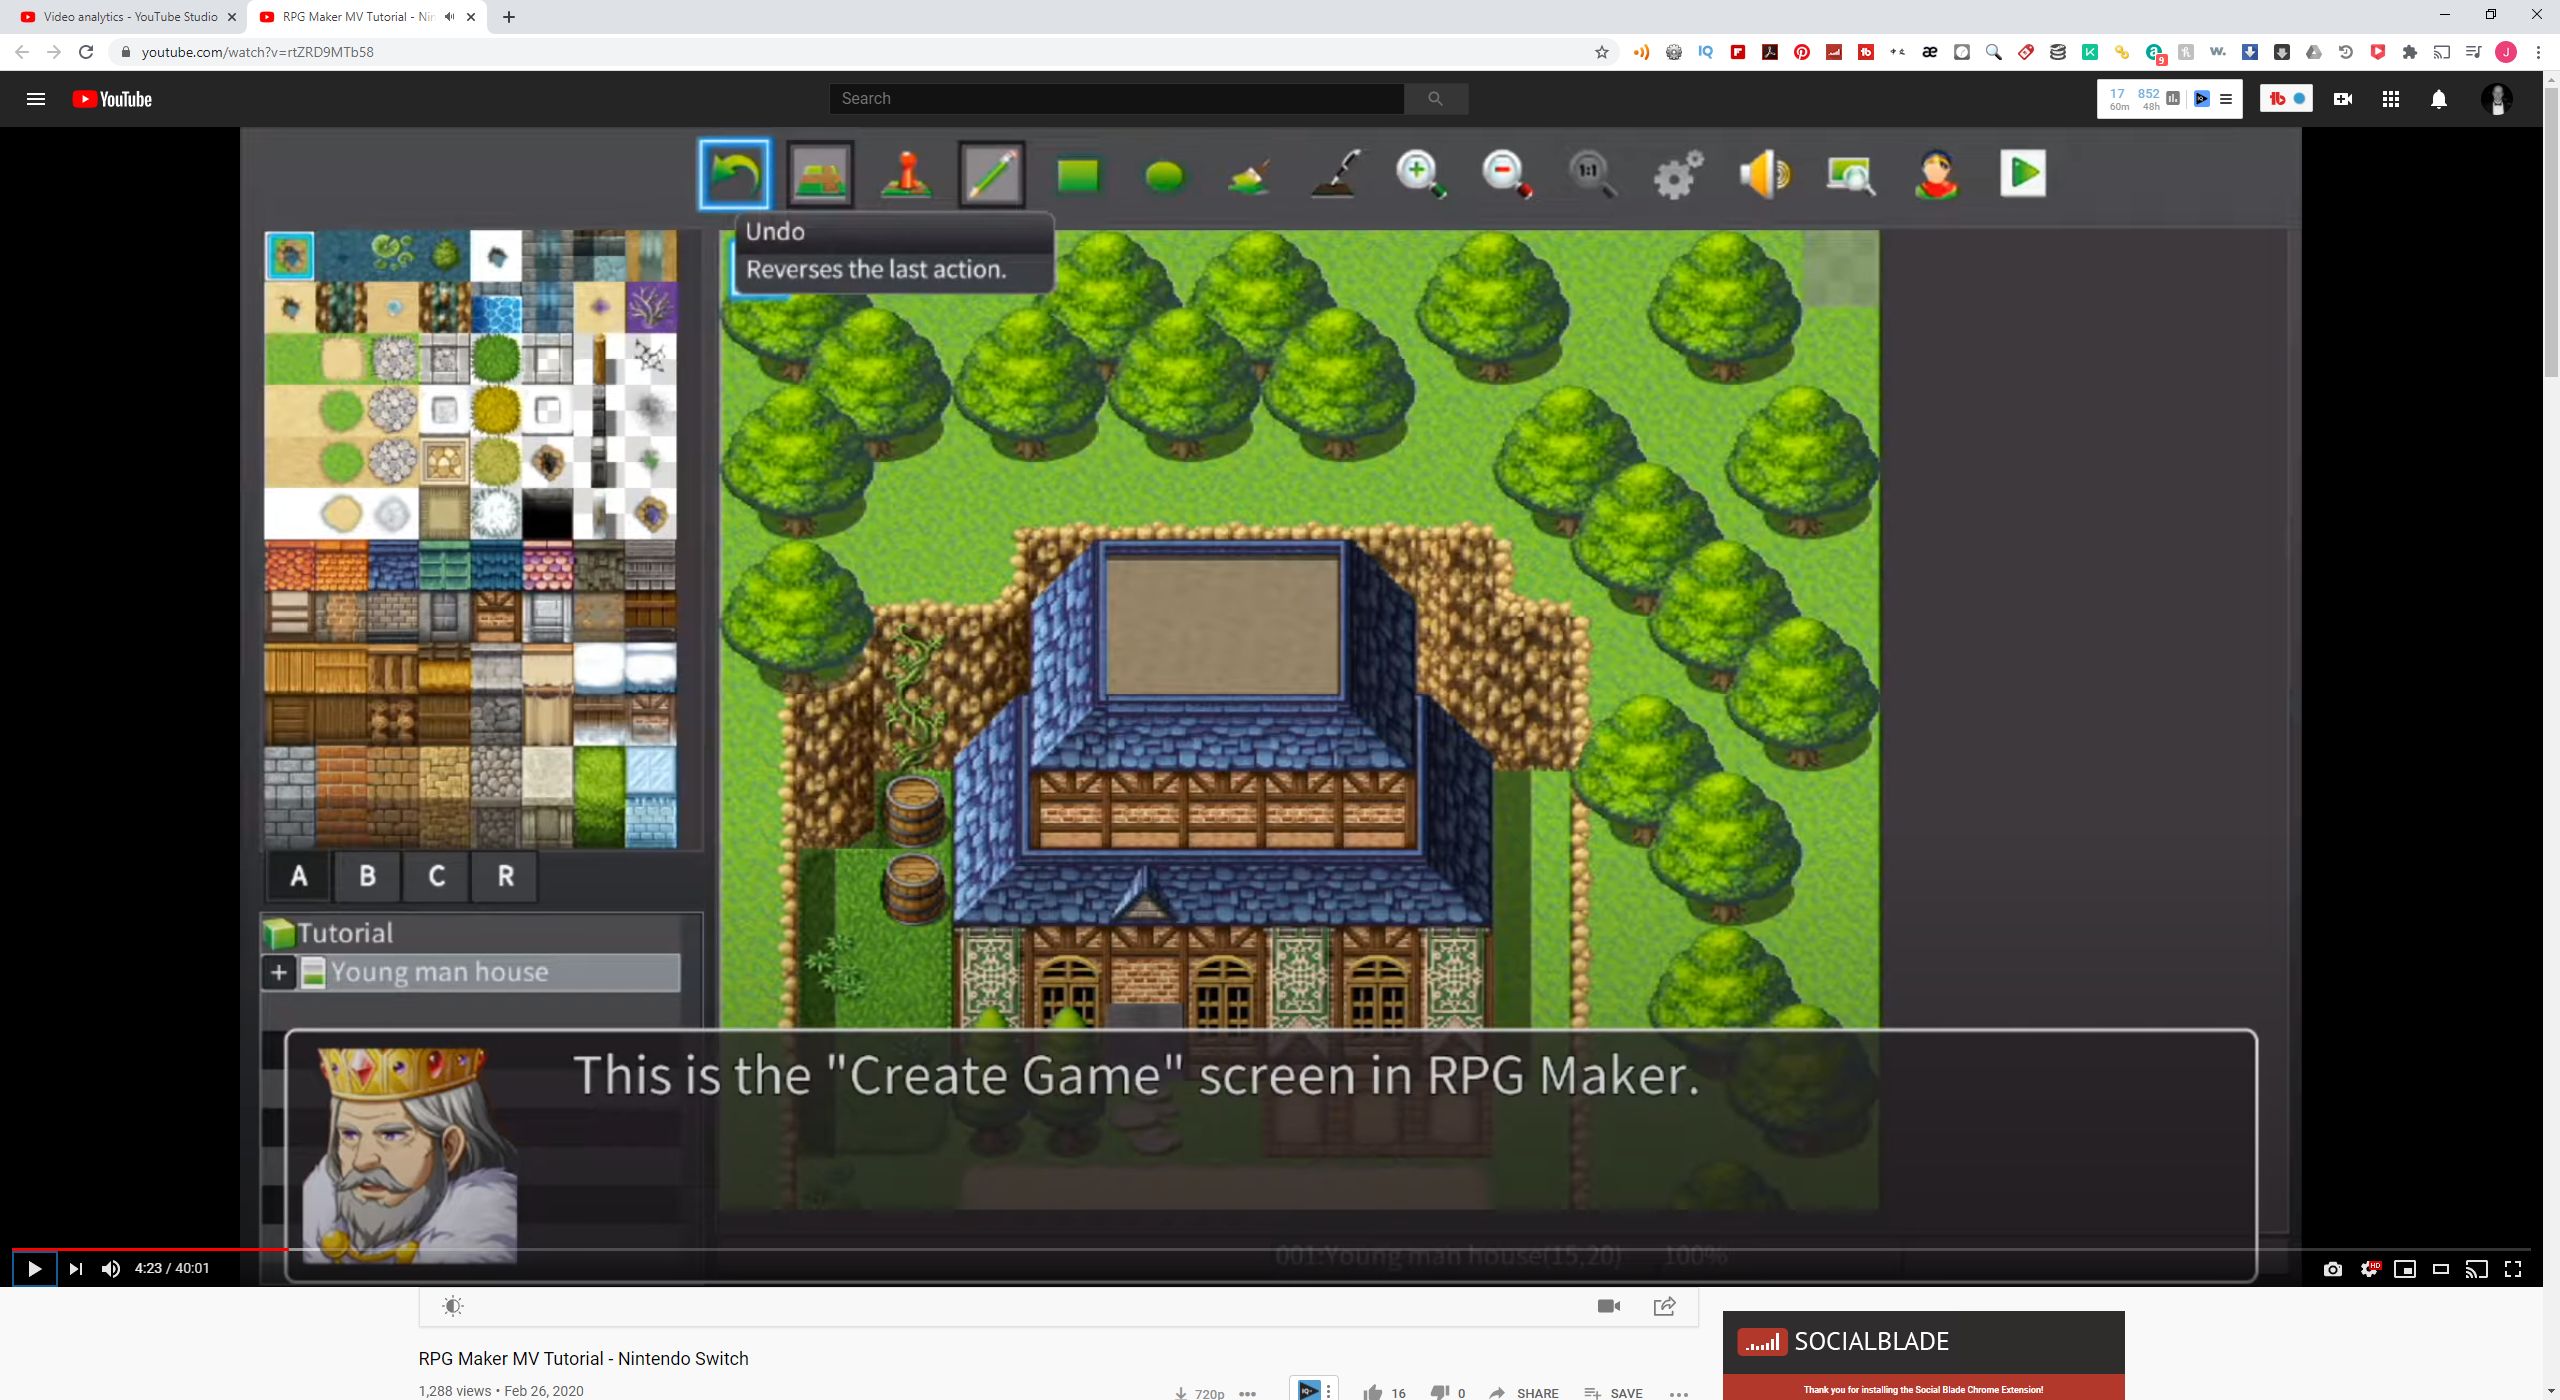
Task: Open the Chrome three-dot menu
Action: pos(2538,52)
